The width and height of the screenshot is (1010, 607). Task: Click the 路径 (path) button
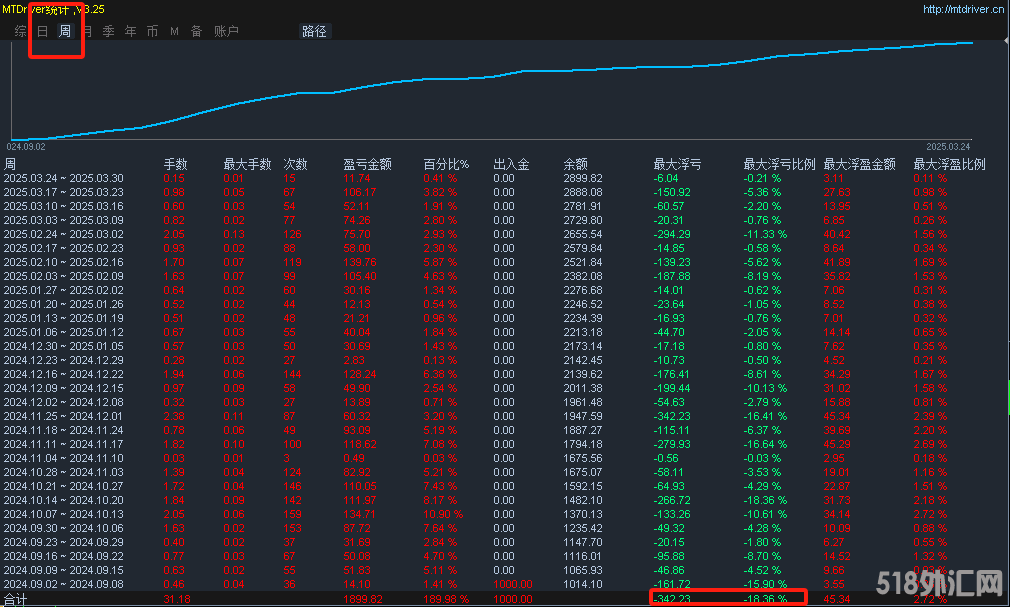pyautogui.click(x=314, y=31)
